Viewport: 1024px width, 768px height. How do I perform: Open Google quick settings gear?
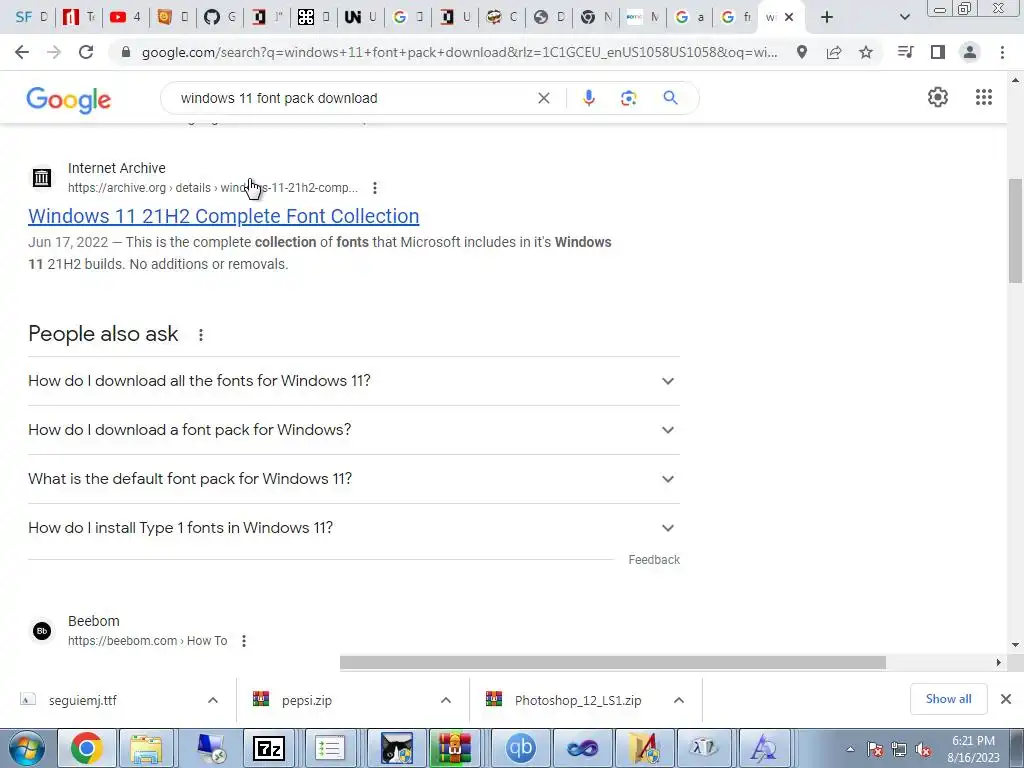point(938,97)
